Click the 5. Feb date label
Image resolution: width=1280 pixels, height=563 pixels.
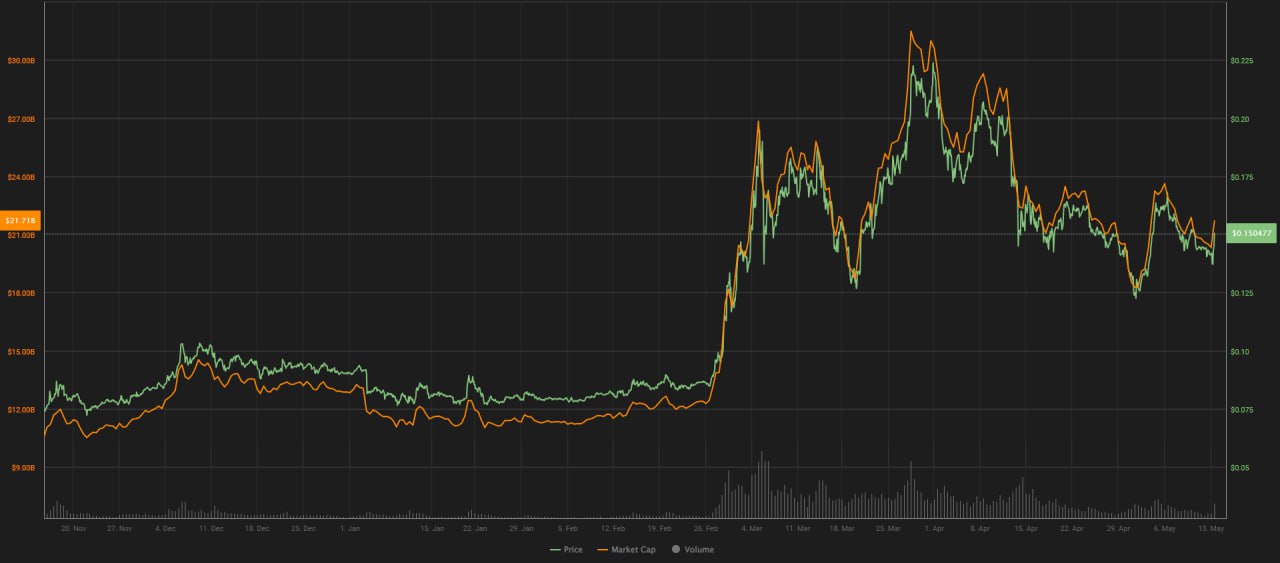567,527
